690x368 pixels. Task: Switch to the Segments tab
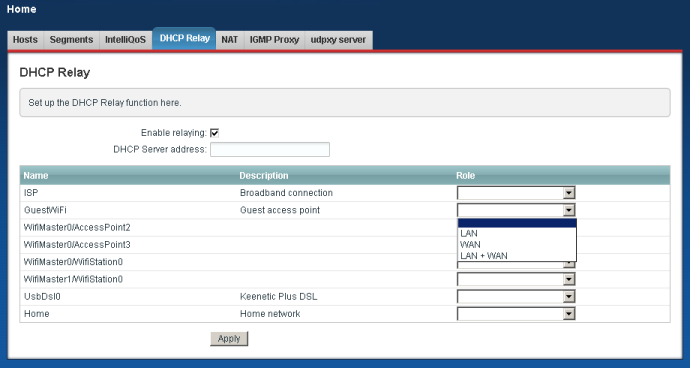[71, 40]
